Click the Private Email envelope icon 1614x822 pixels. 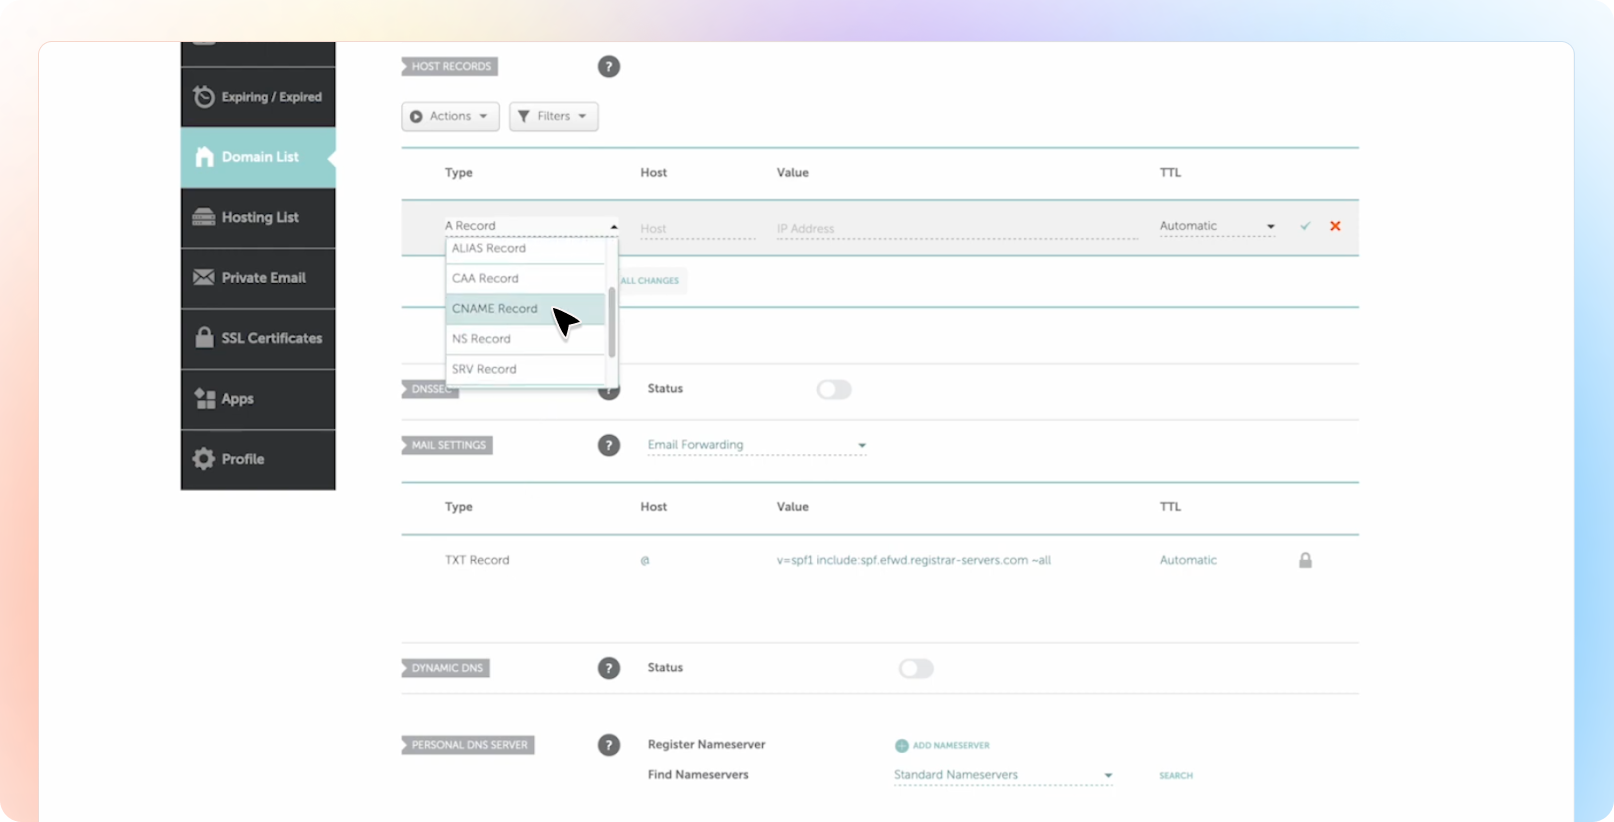pos(204,277)
